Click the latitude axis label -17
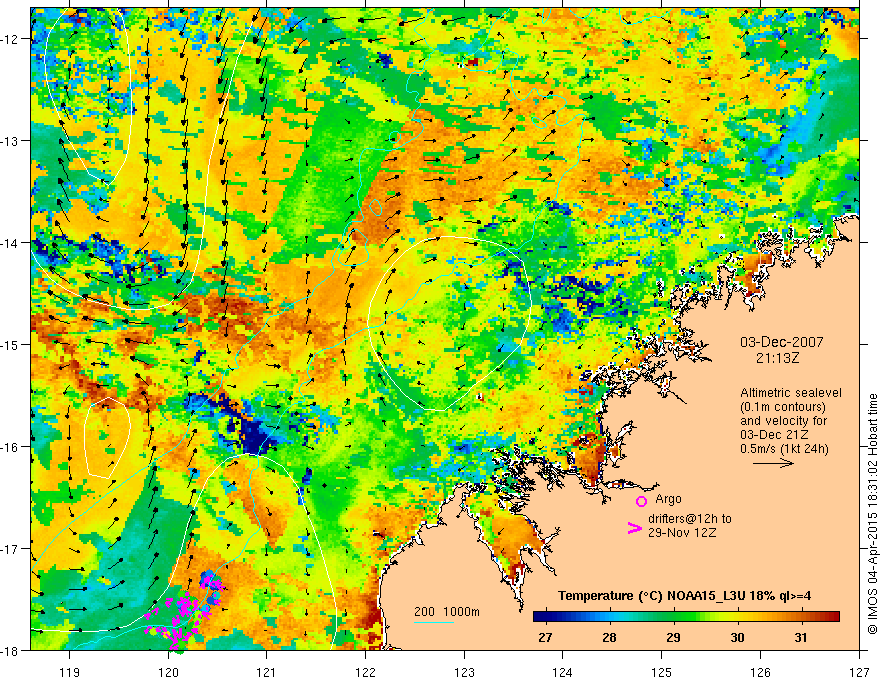Viewport: 880px width, 680px height. [11, 549]
